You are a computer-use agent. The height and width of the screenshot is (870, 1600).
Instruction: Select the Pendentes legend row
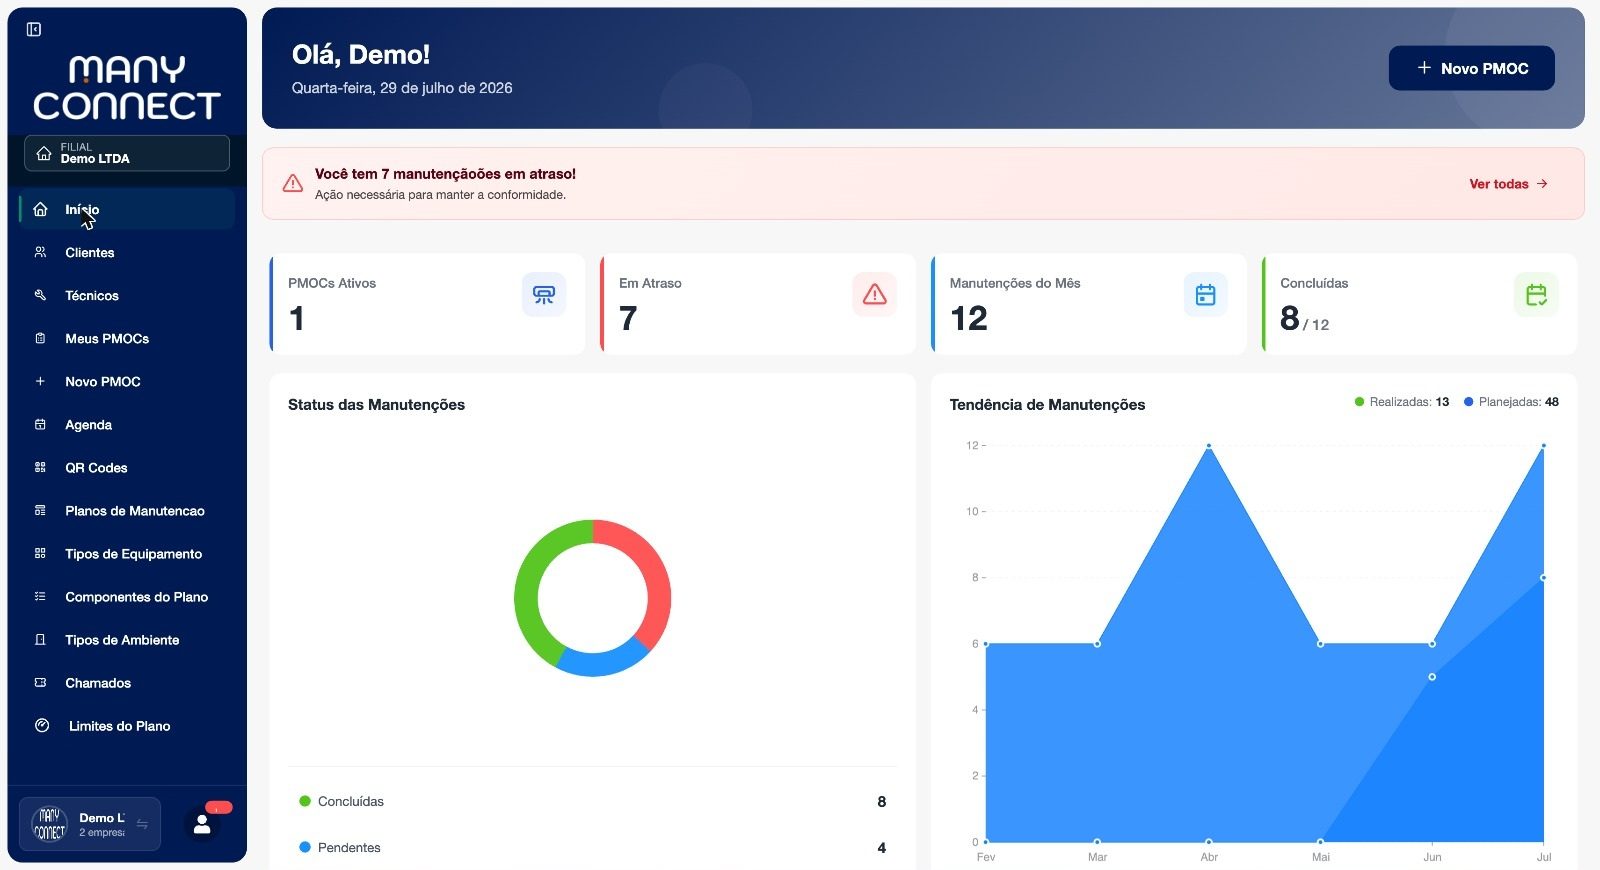(593, 847)
